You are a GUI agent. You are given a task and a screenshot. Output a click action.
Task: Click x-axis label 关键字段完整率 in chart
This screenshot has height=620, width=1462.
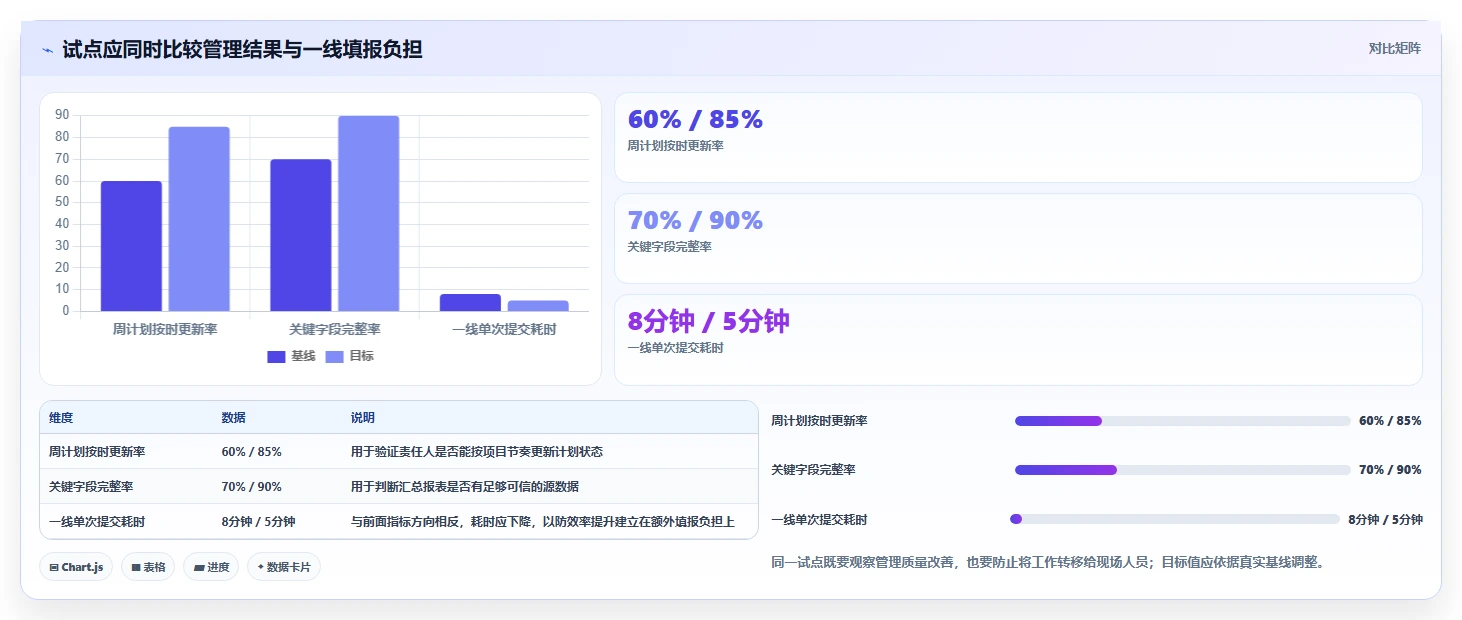pos(335,329)
